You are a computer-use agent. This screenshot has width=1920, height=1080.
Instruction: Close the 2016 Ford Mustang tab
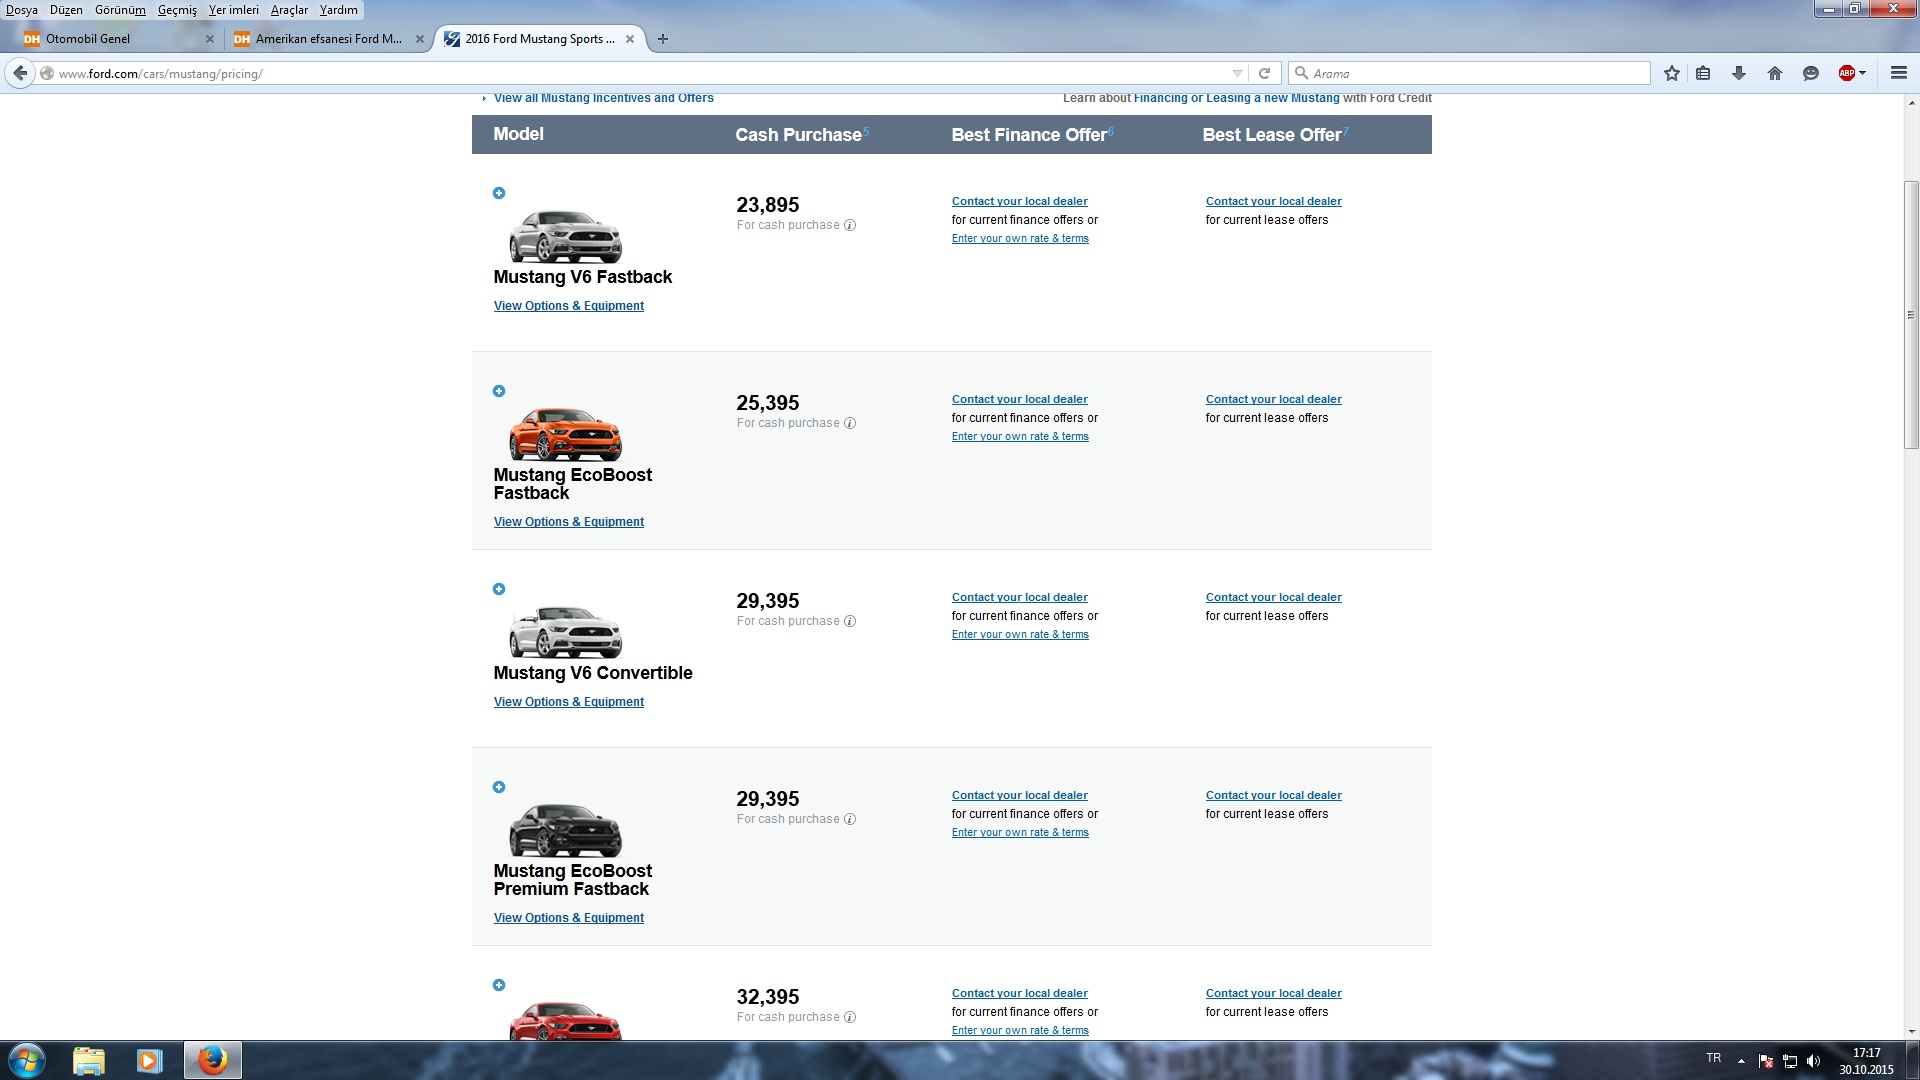[629, 39]
